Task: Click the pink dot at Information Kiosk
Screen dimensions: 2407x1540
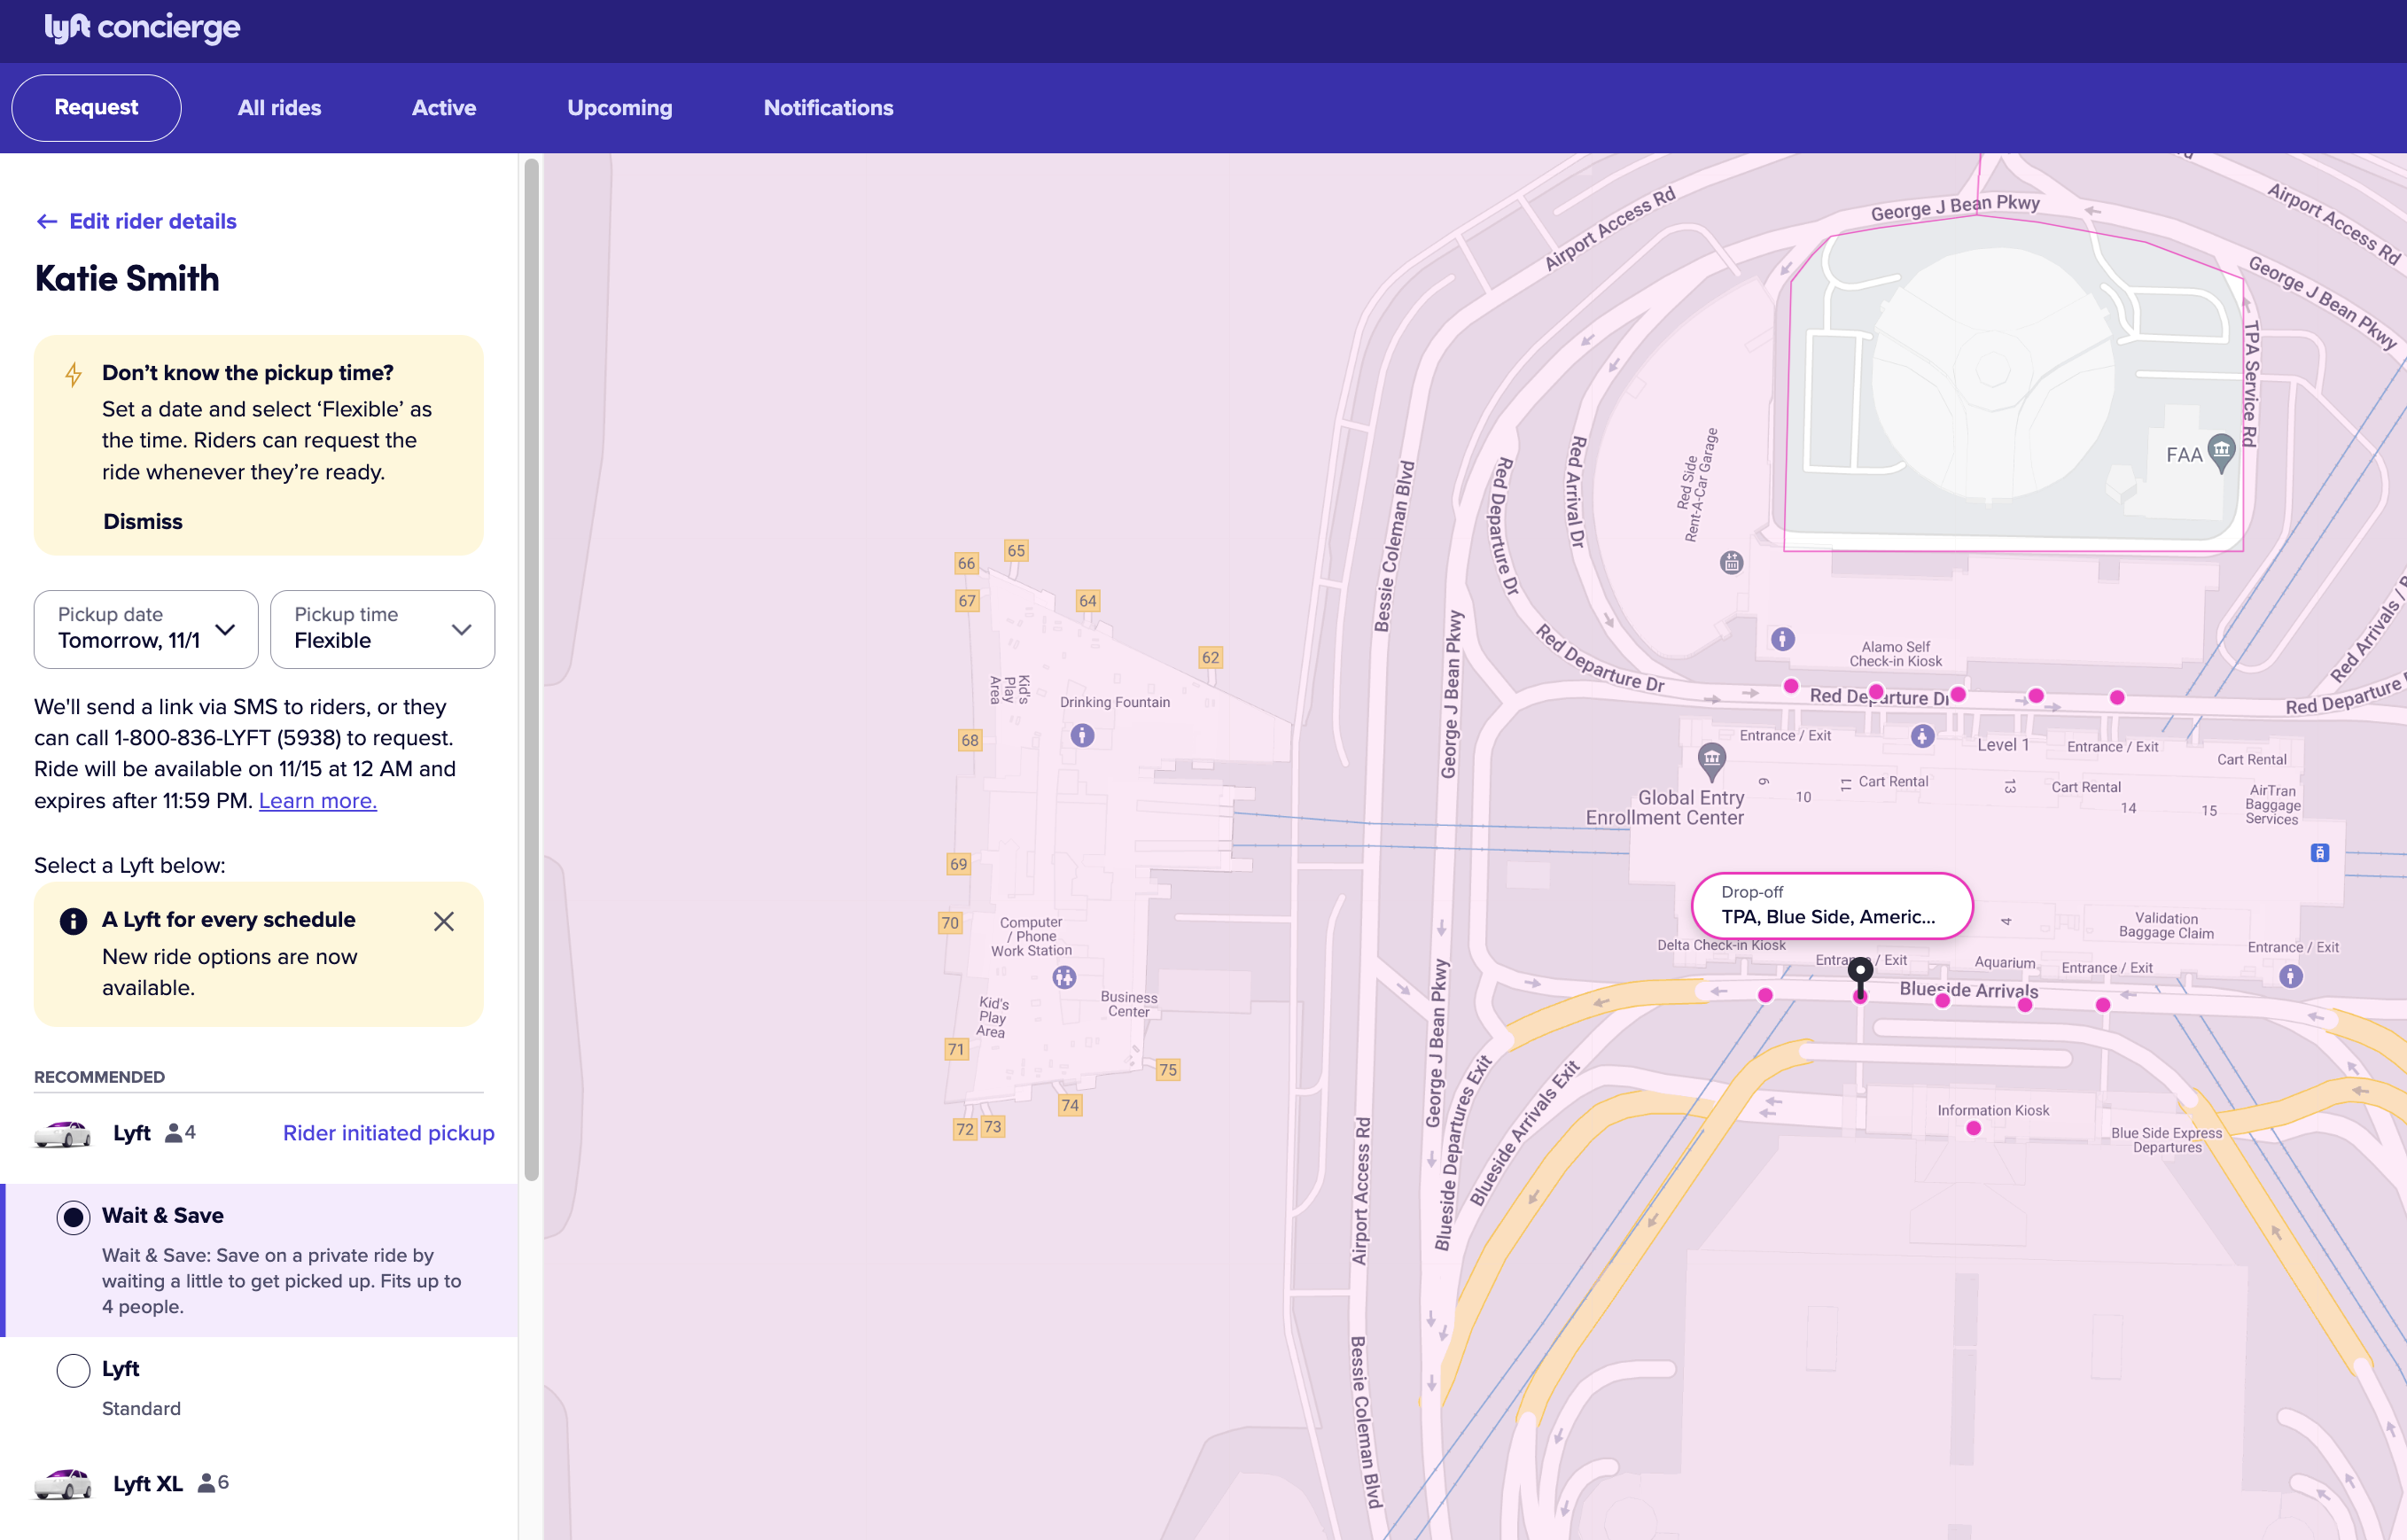Action: click(x=1973, y=1128)
